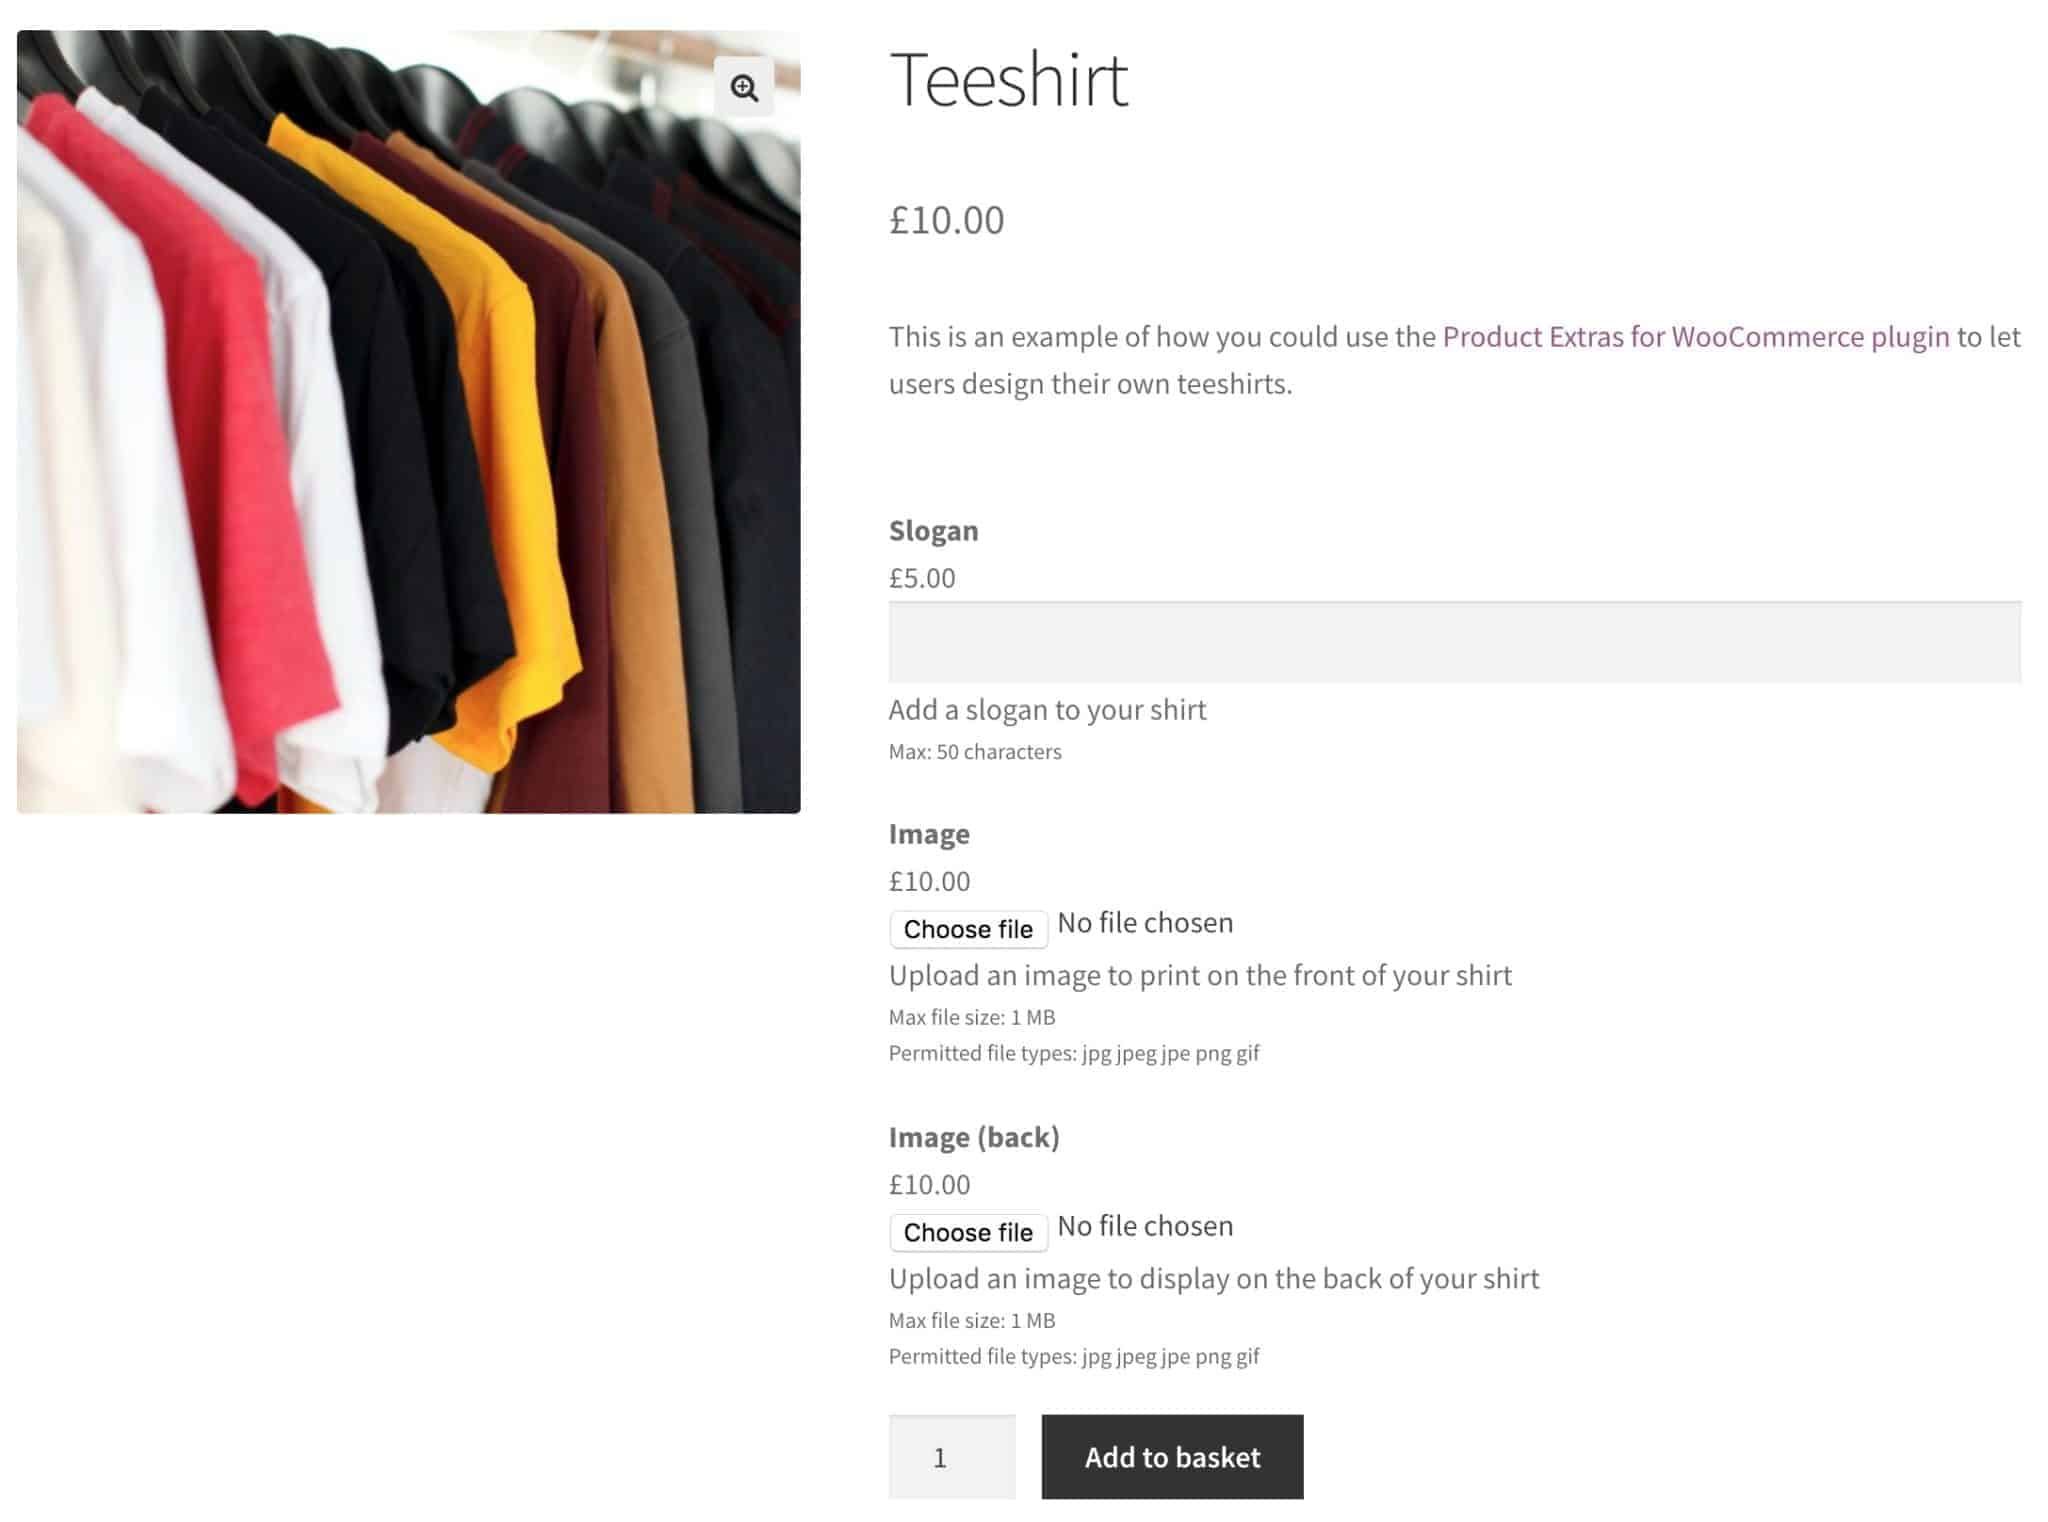This screenshot has width=2048, height=1522.
Task: Click the Slogan field heading
Action: tap(933, 531)
